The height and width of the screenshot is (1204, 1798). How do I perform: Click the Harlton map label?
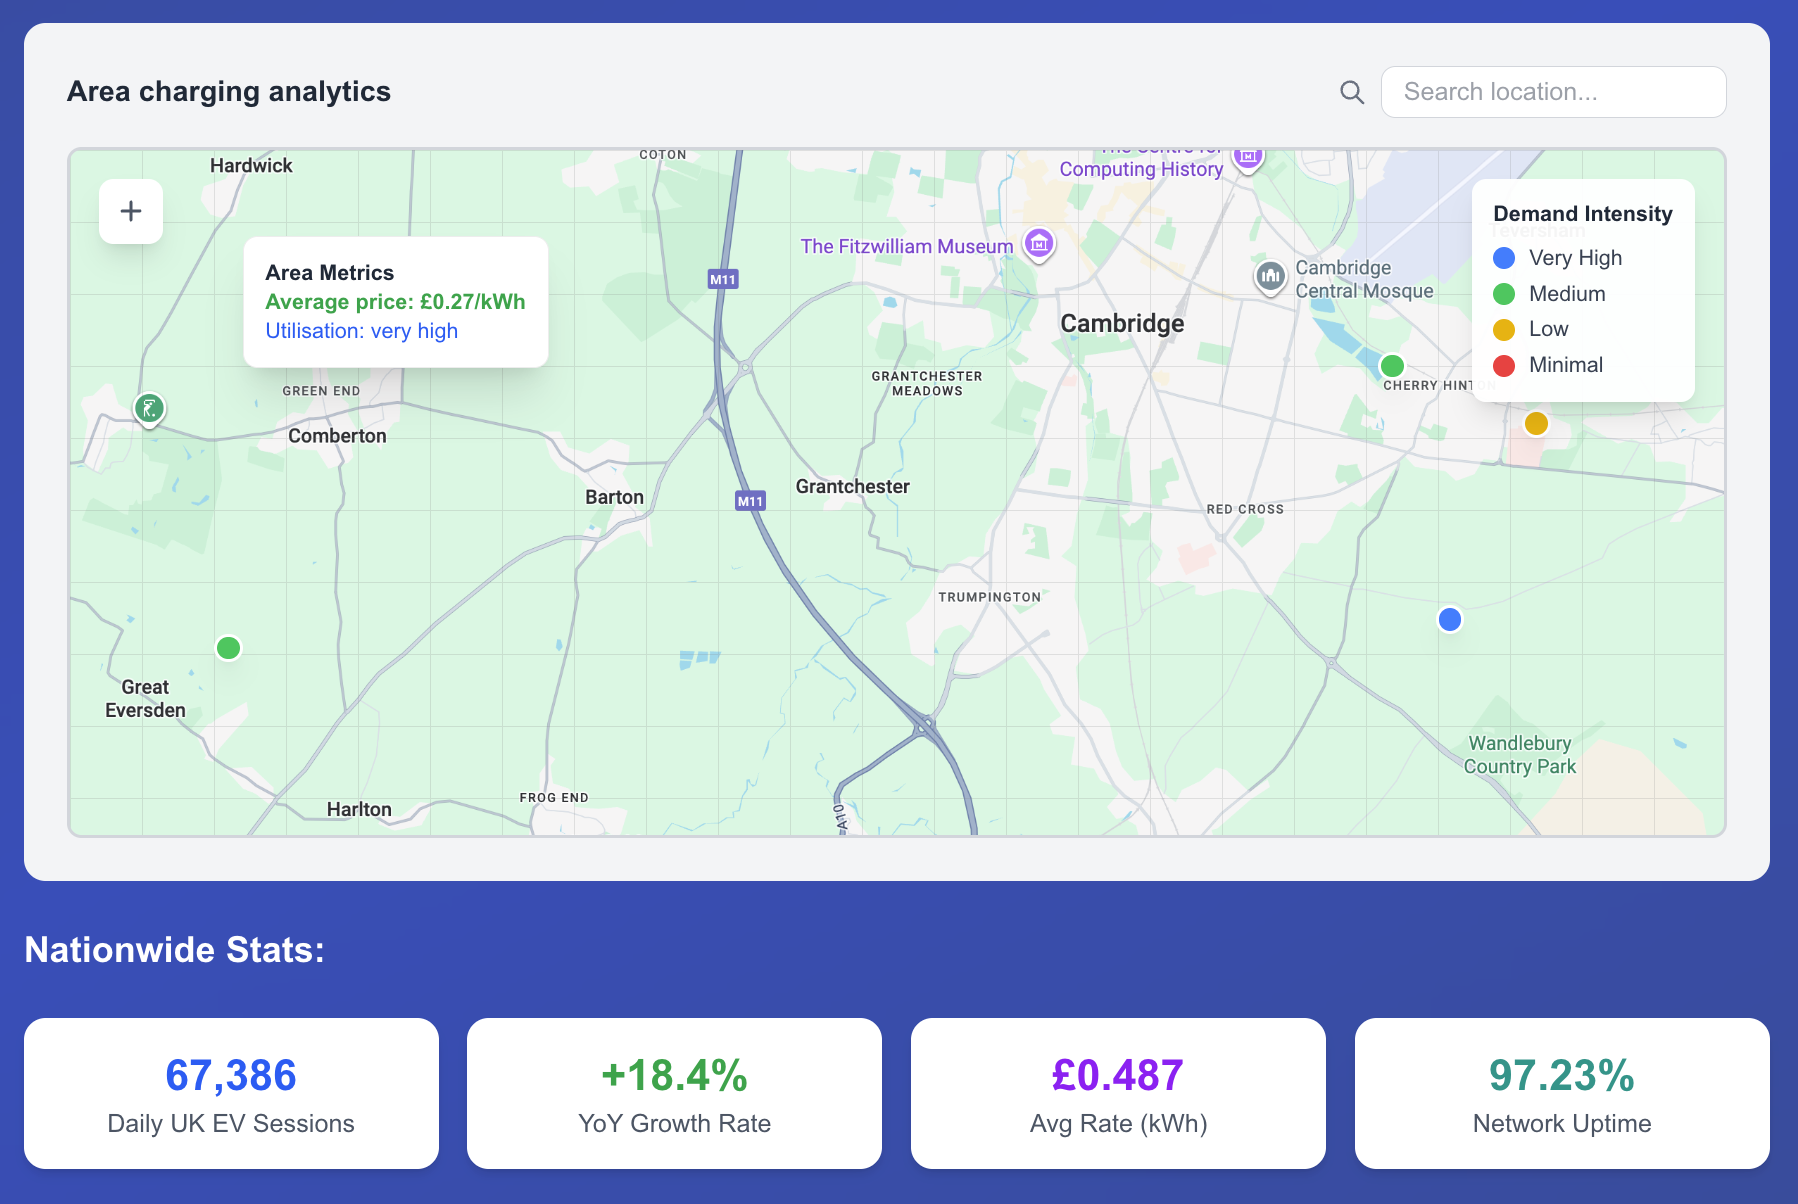coord(359,809)
